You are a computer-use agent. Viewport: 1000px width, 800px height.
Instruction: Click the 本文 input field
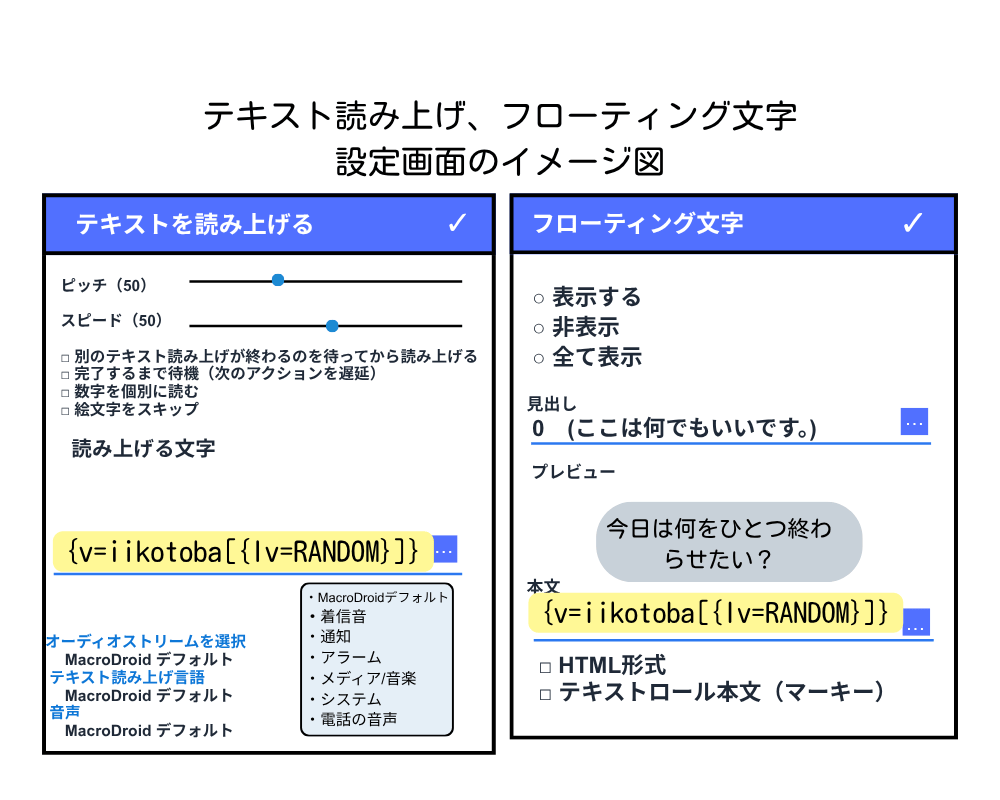pos(716,614)
